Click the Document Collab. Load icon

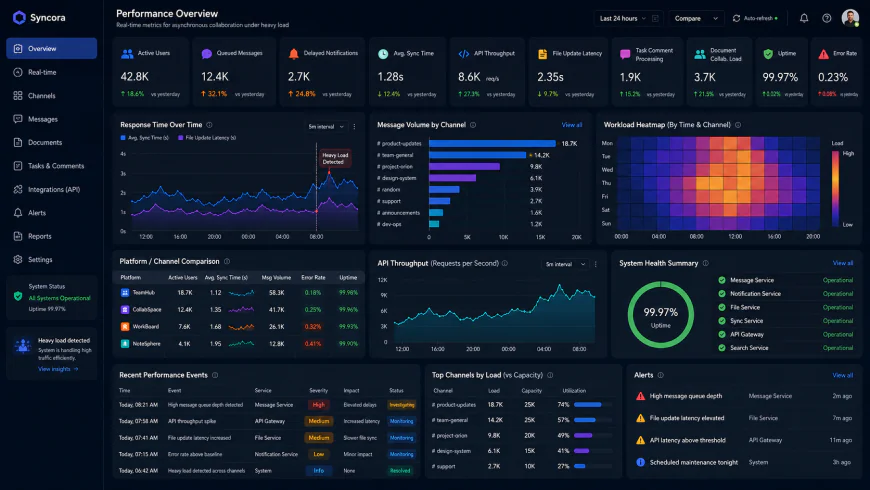coord(700,54)
